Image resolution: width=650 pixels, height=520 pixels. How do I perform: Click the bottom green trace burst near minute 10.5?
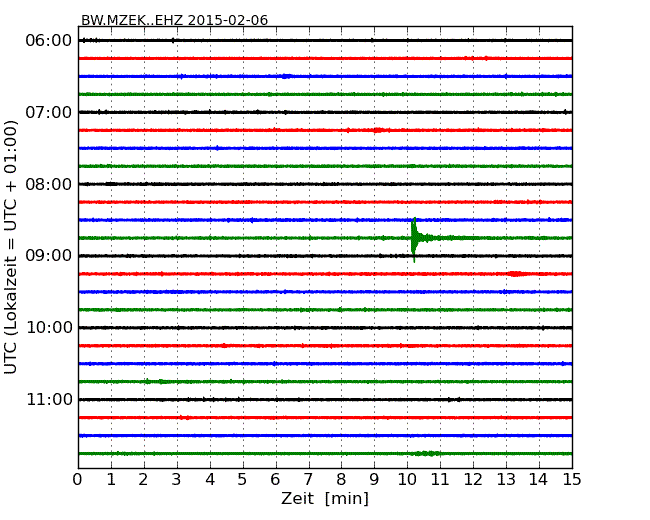point(427,453)
